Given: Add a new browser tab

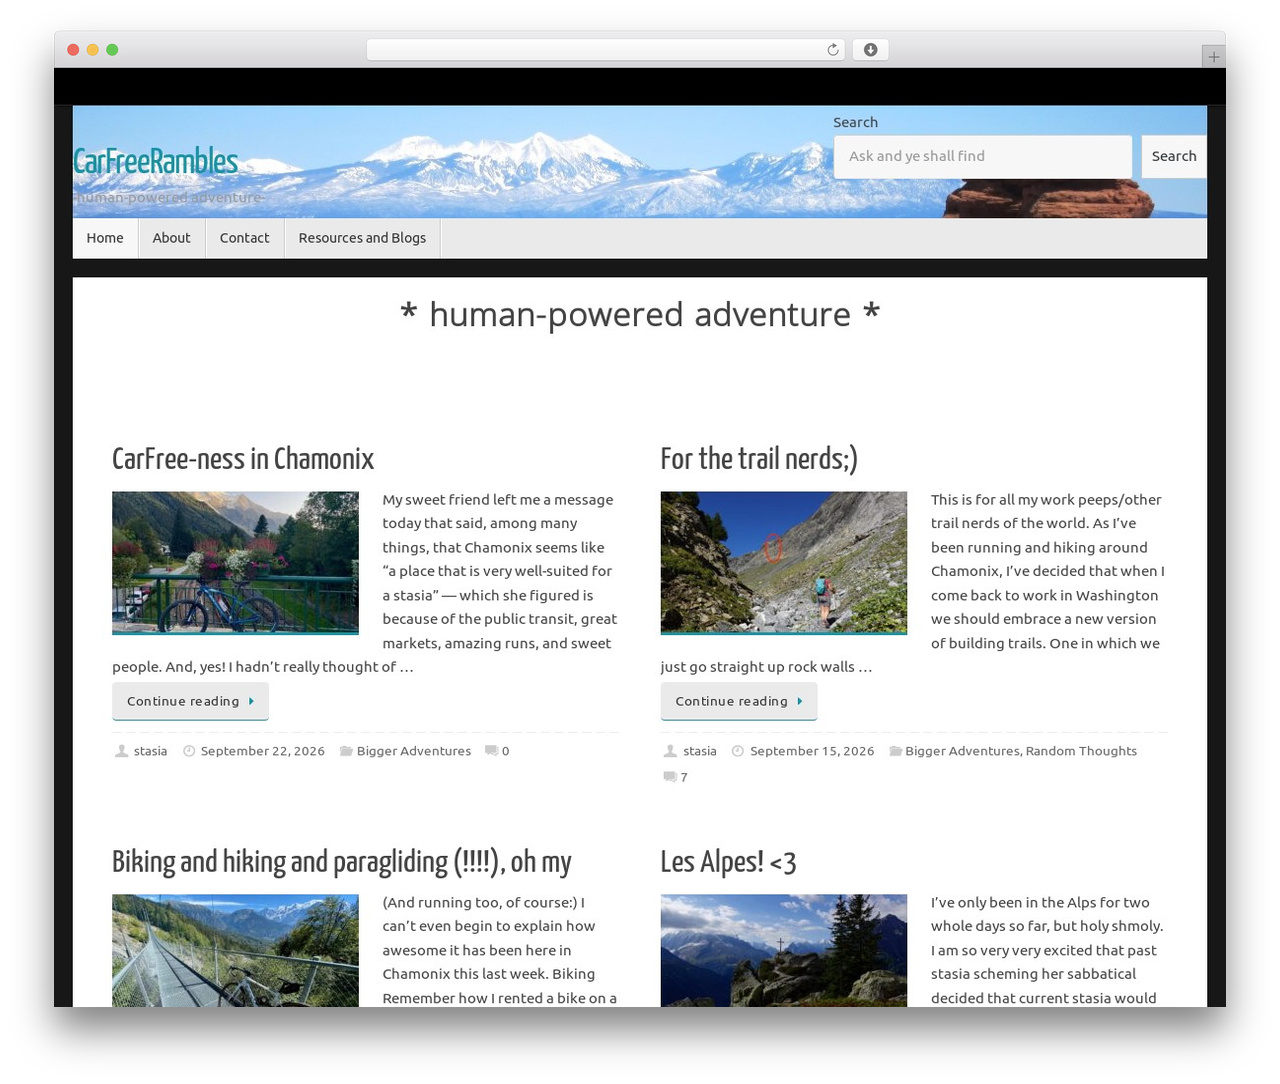Looking at the screenshot, I should (x=1213, y=57).
